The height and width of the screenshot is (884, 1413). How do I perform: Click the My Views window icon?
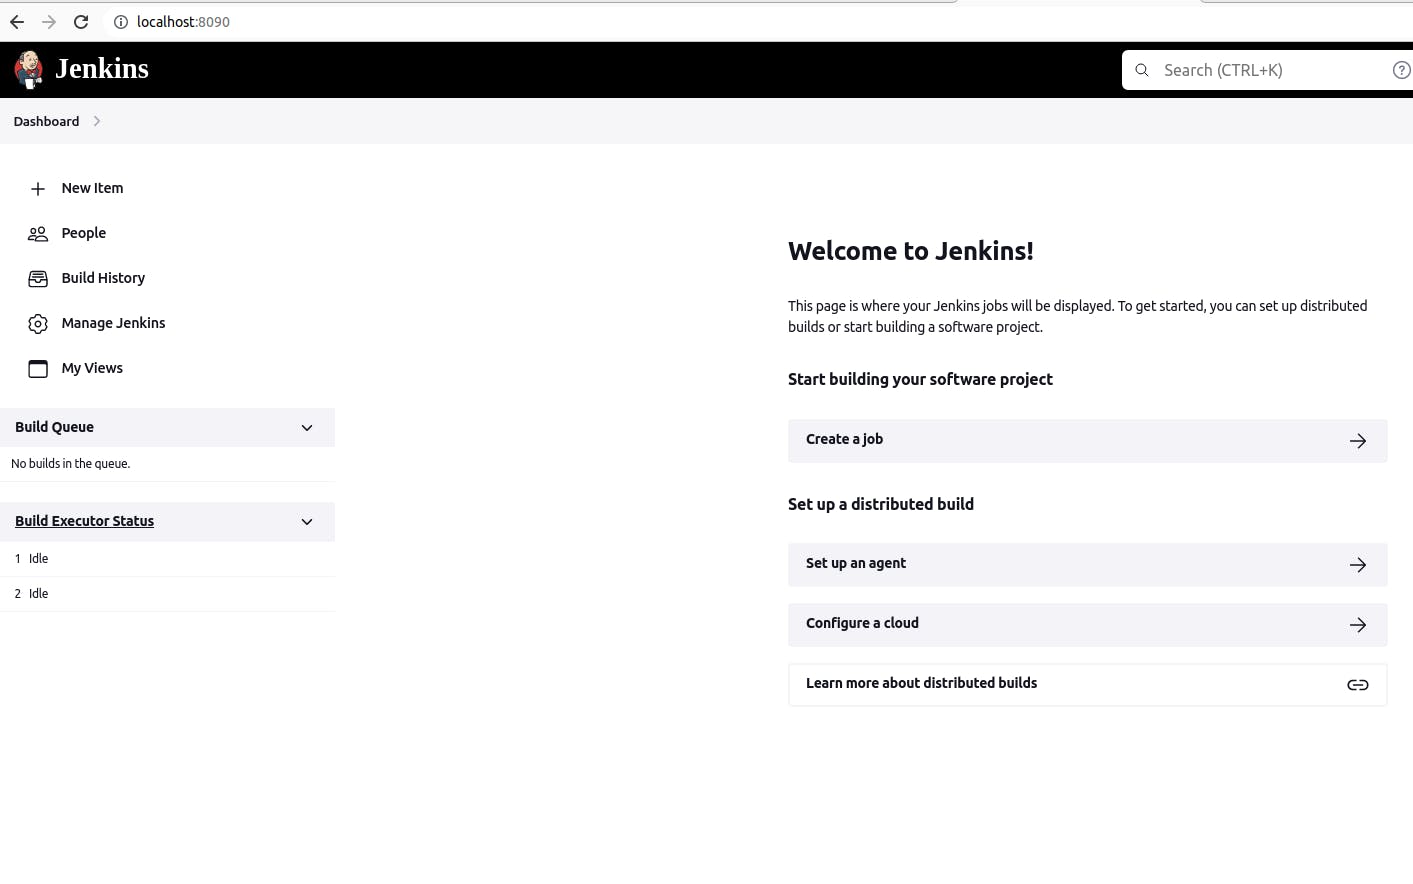click(38, 368)
